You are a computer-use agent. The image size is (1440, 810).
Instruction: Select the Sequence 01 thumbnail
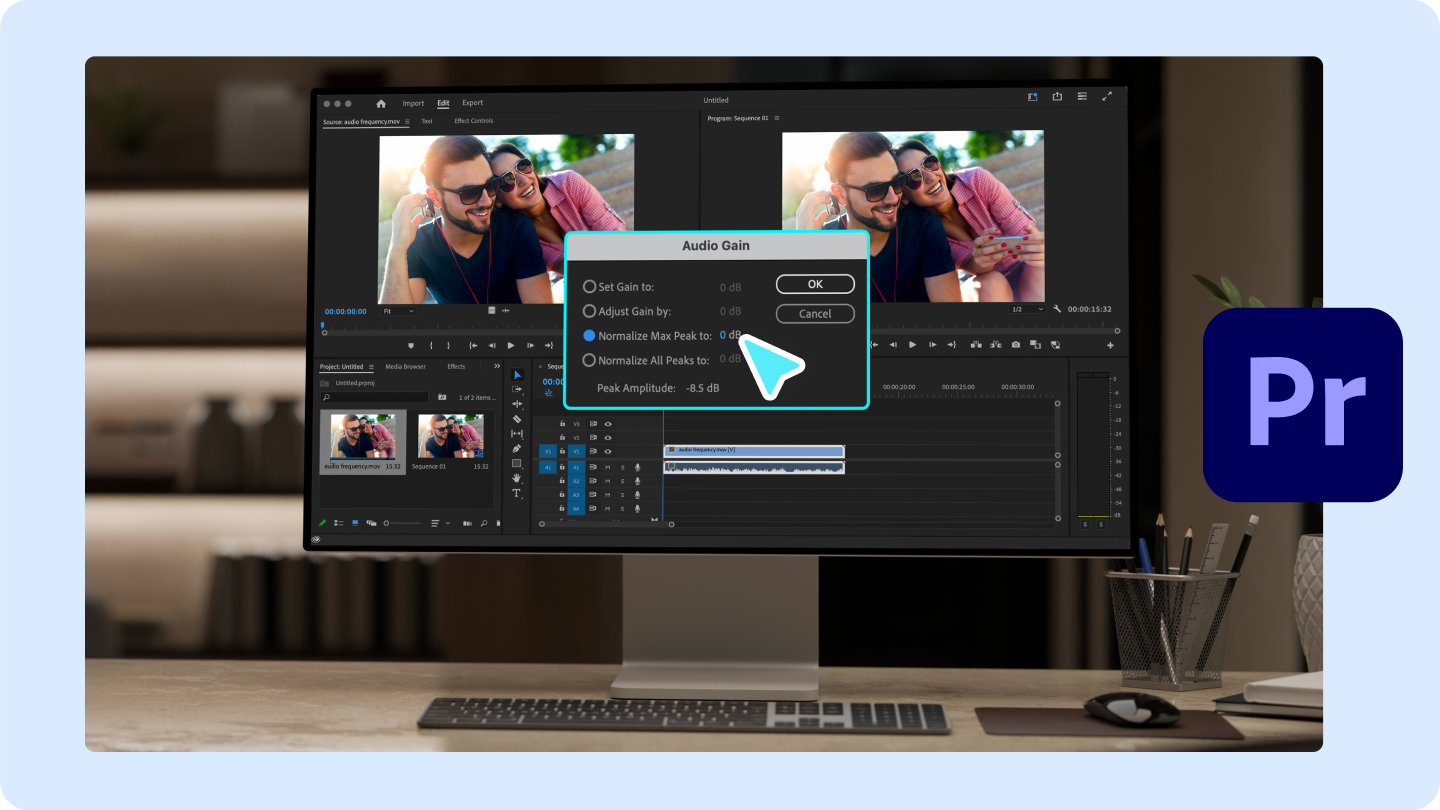click(x=450, y=437)
